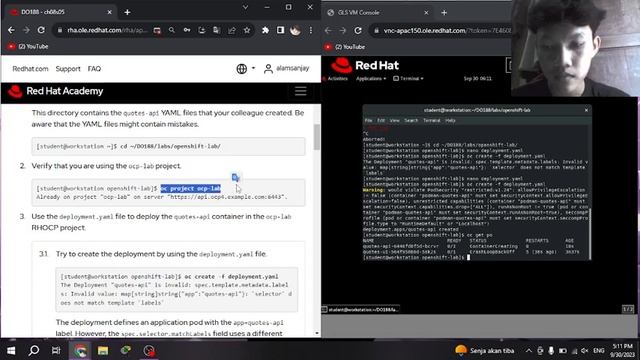Screen dimensions: 640x360
Task: Click the VM clock showing Sep 30
Action: pos(478,78)
